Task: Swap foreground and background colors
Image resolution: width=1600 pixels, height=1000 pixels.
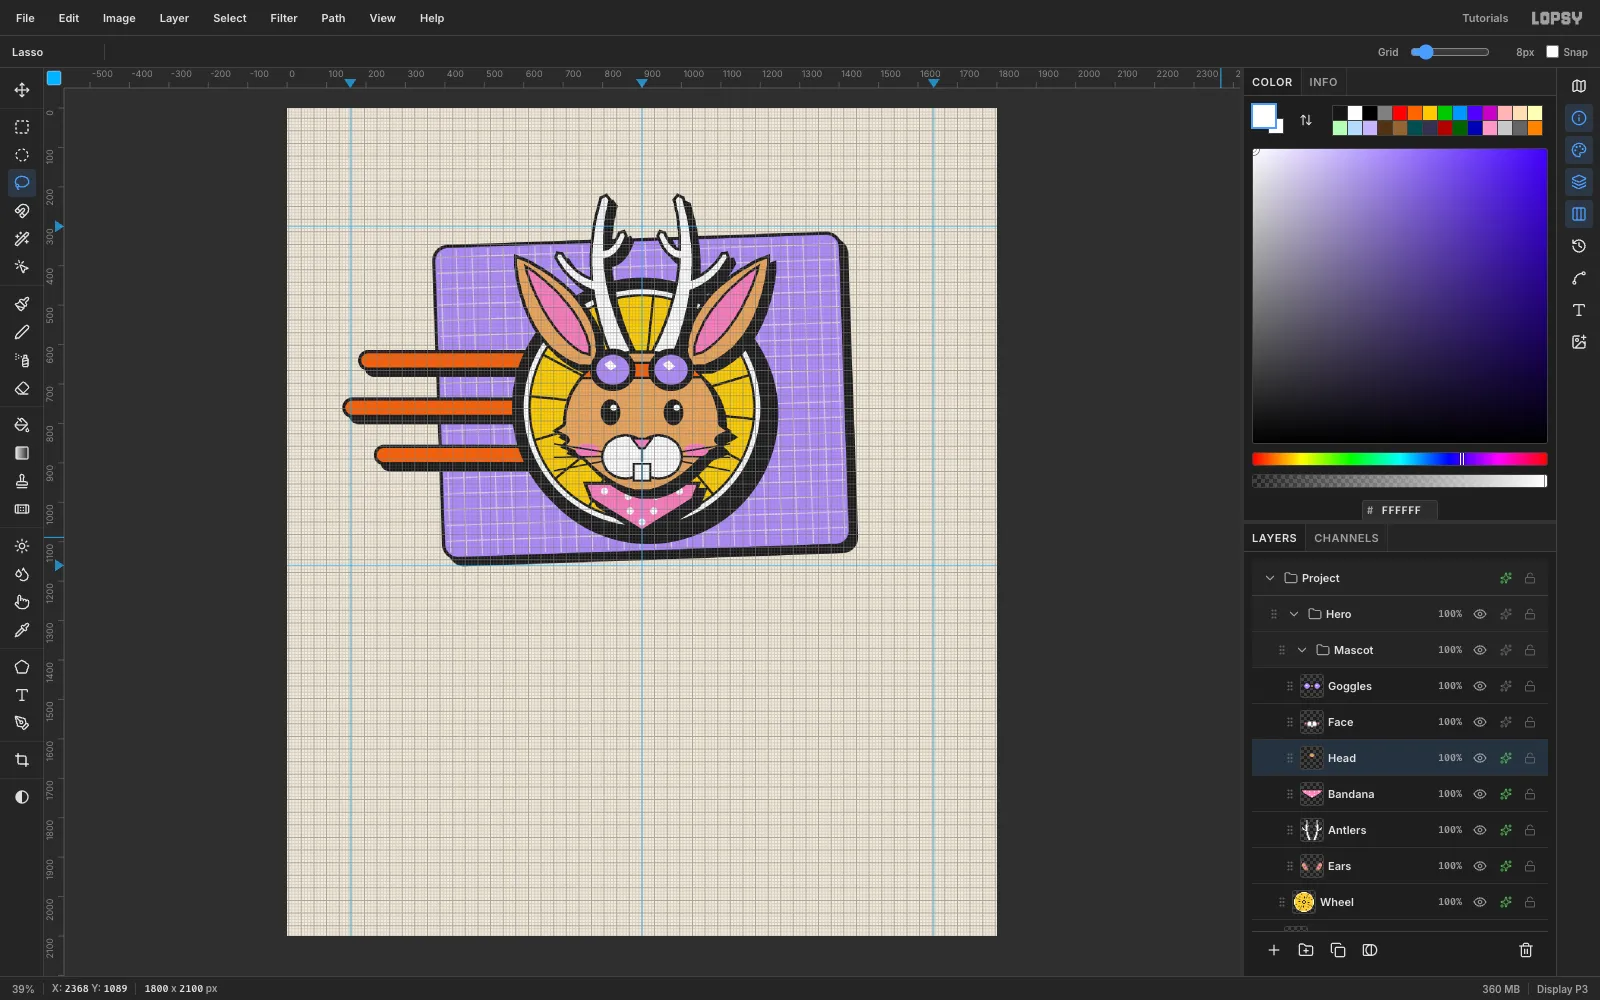Action: [x=1306, y=120]
